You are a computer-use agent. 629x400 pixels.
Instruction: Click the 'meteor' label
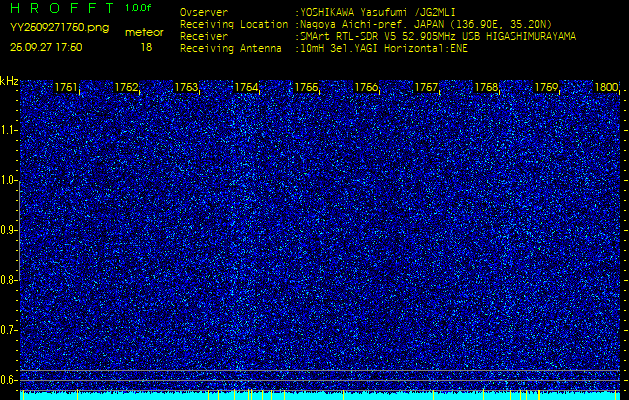tap(144, 33)
